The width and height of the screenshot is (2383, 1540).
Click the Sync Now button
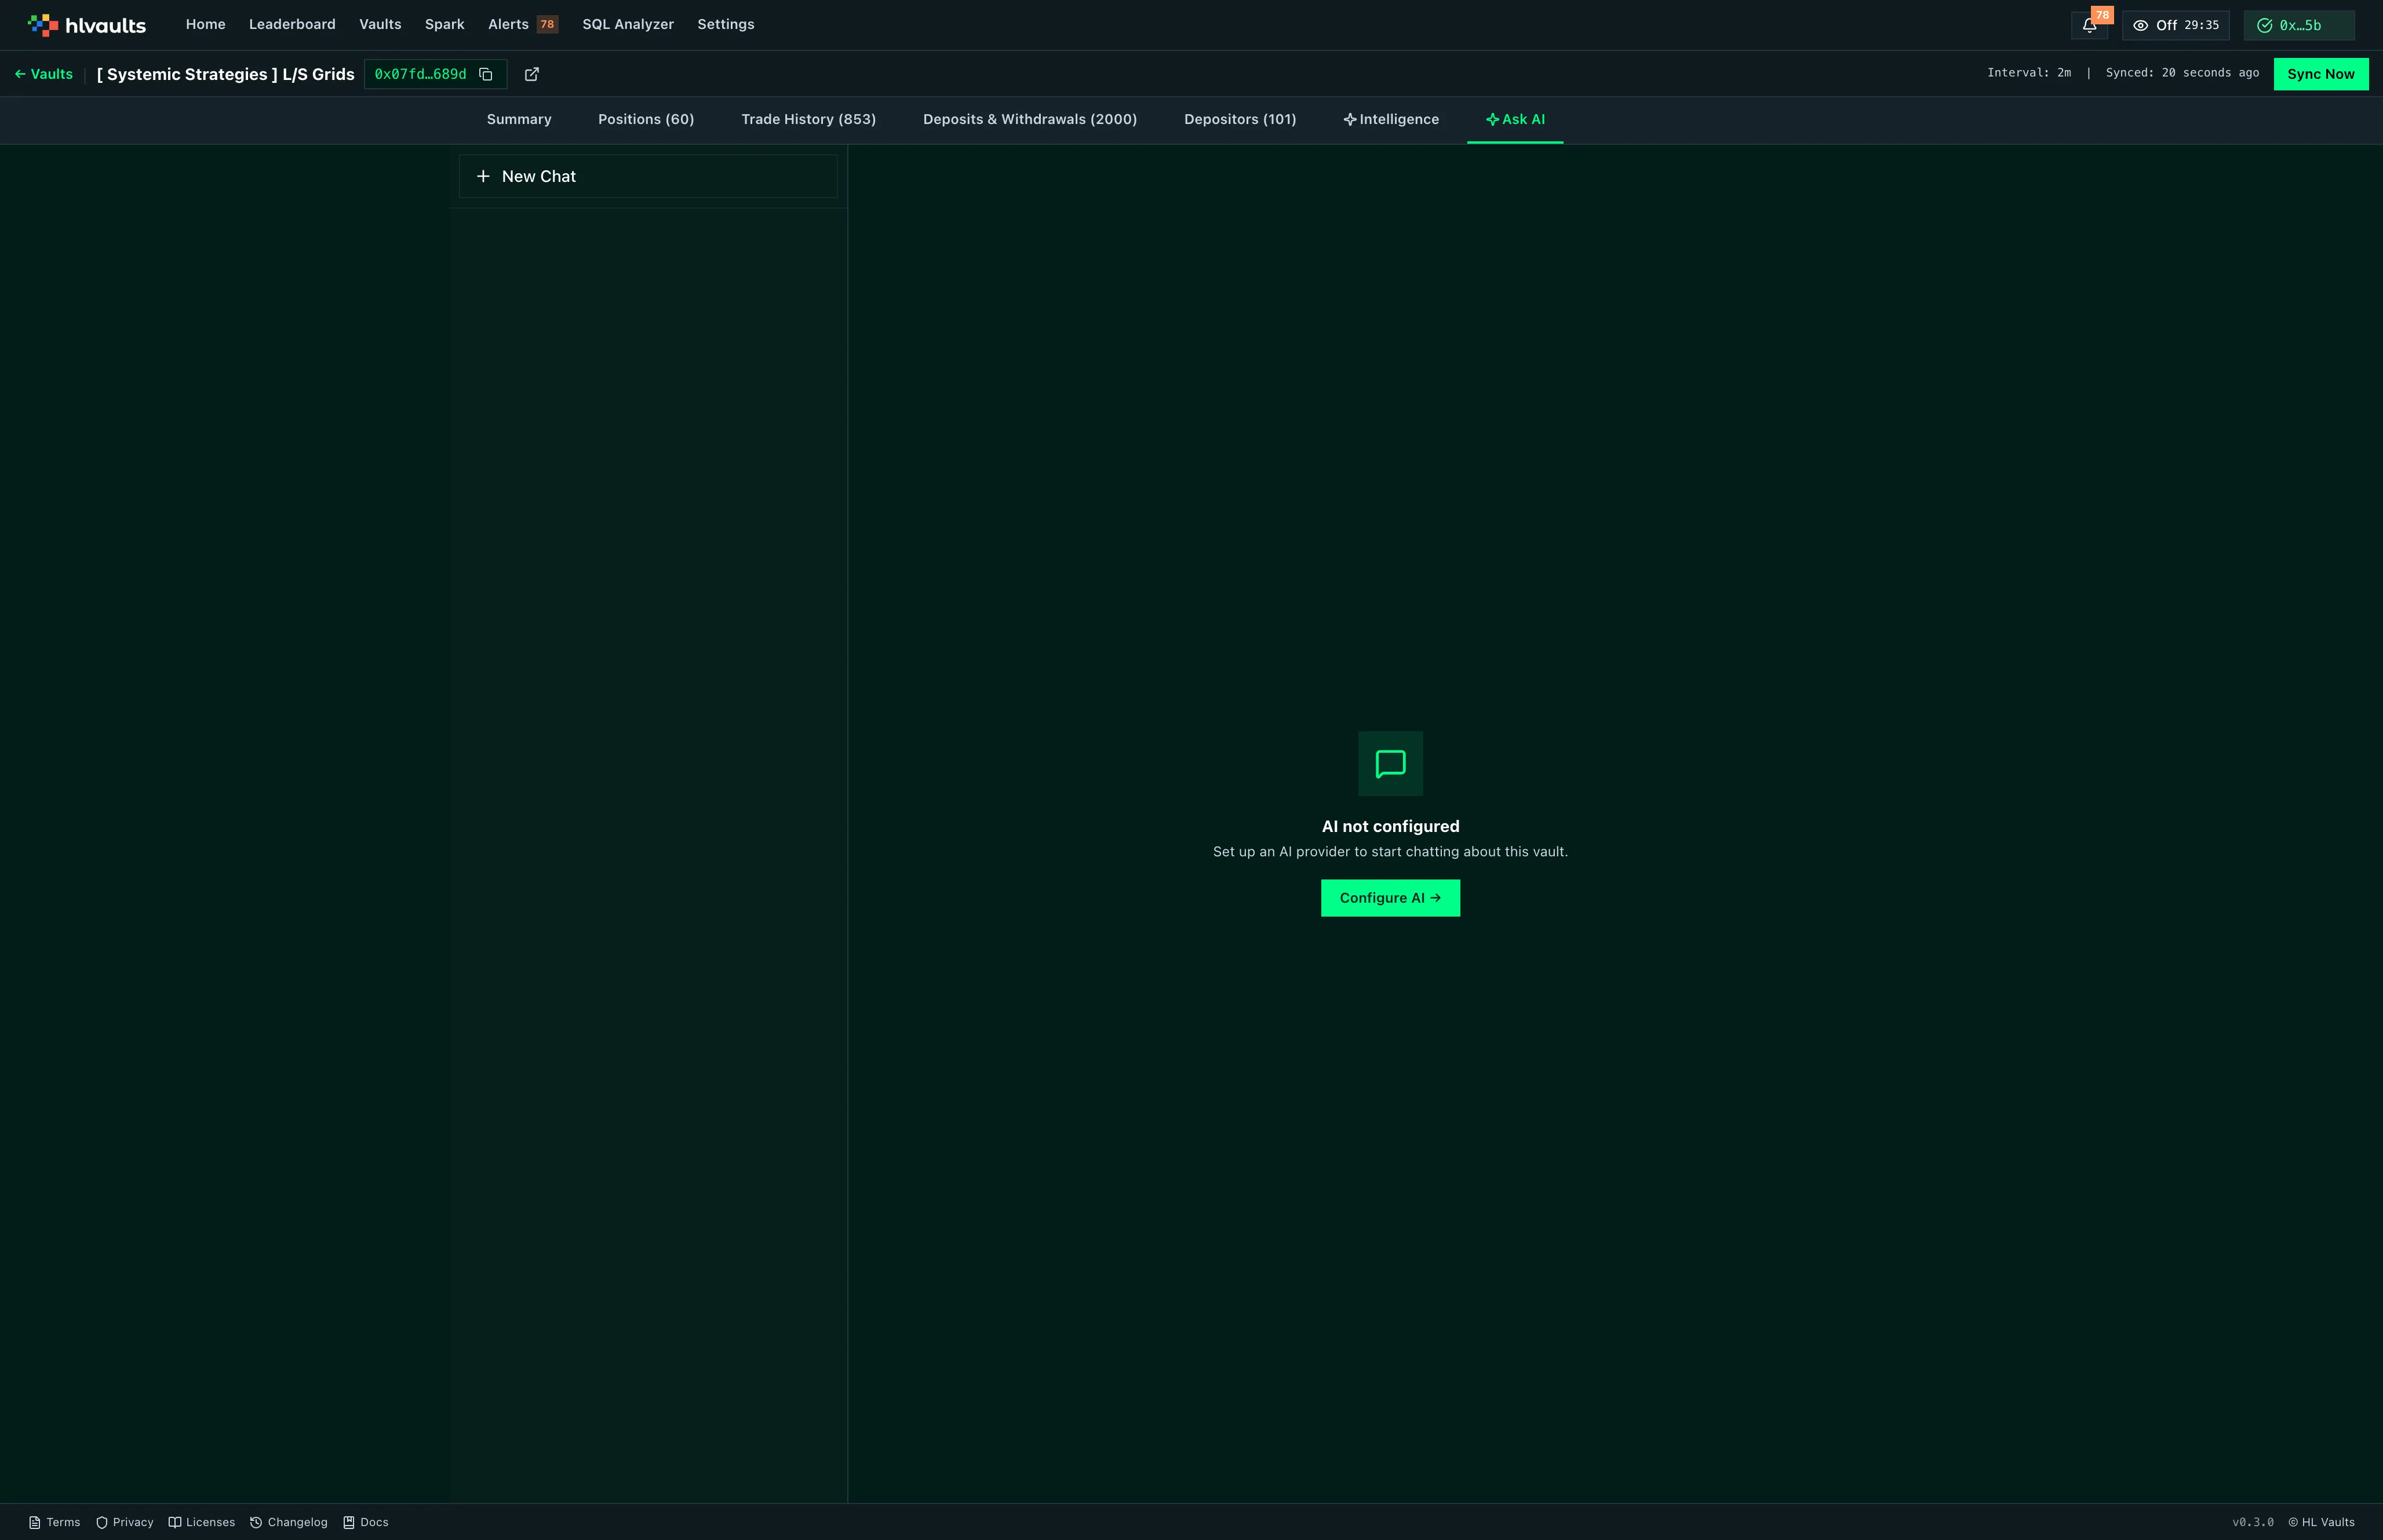(2320, 74)
